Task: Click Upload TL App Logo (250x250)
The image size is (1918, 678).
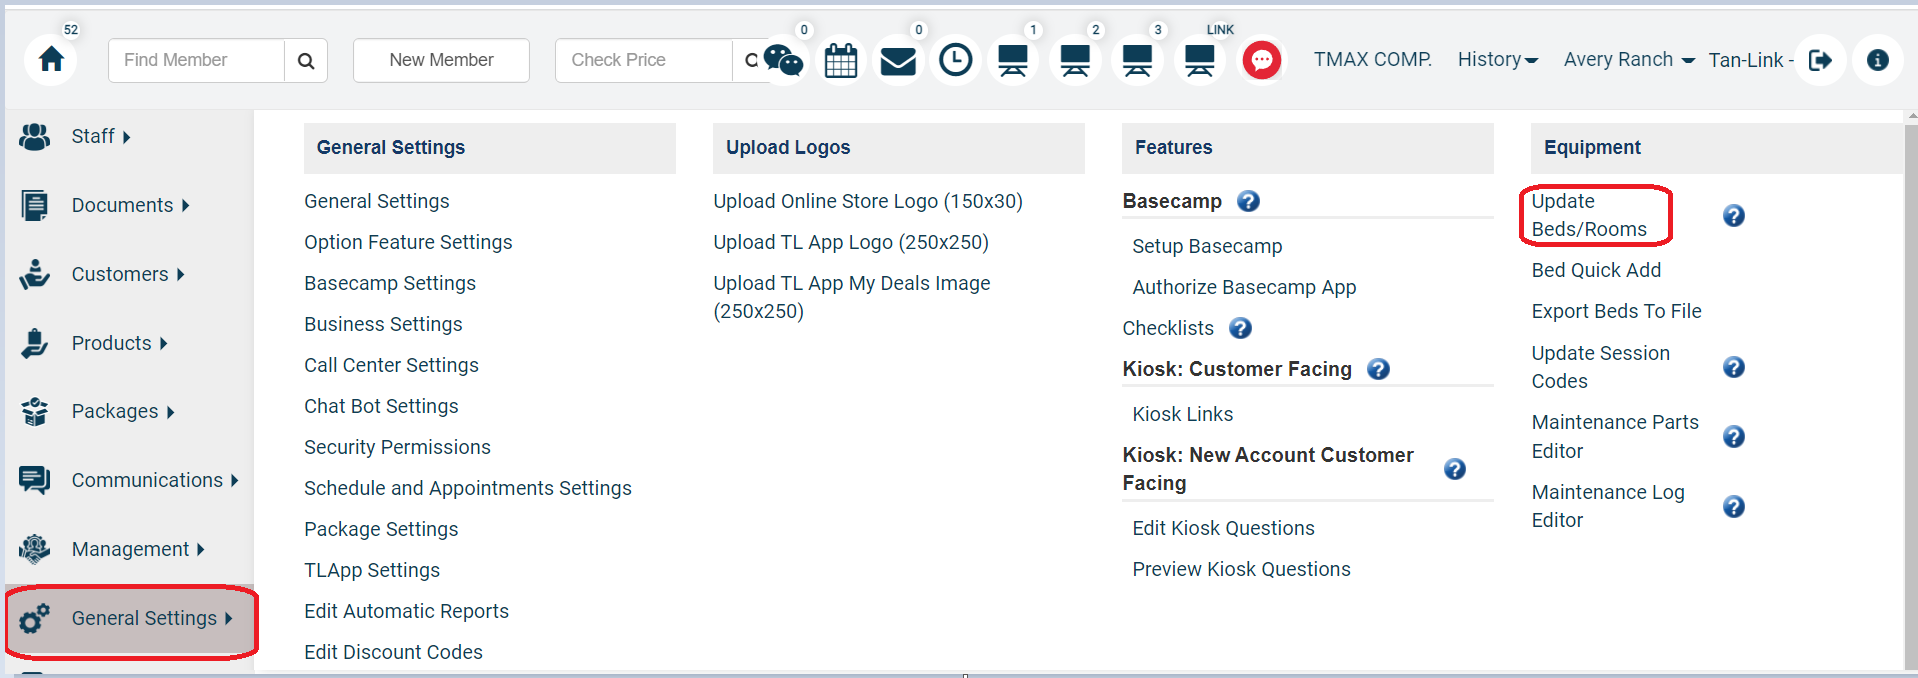Action: 851,243
